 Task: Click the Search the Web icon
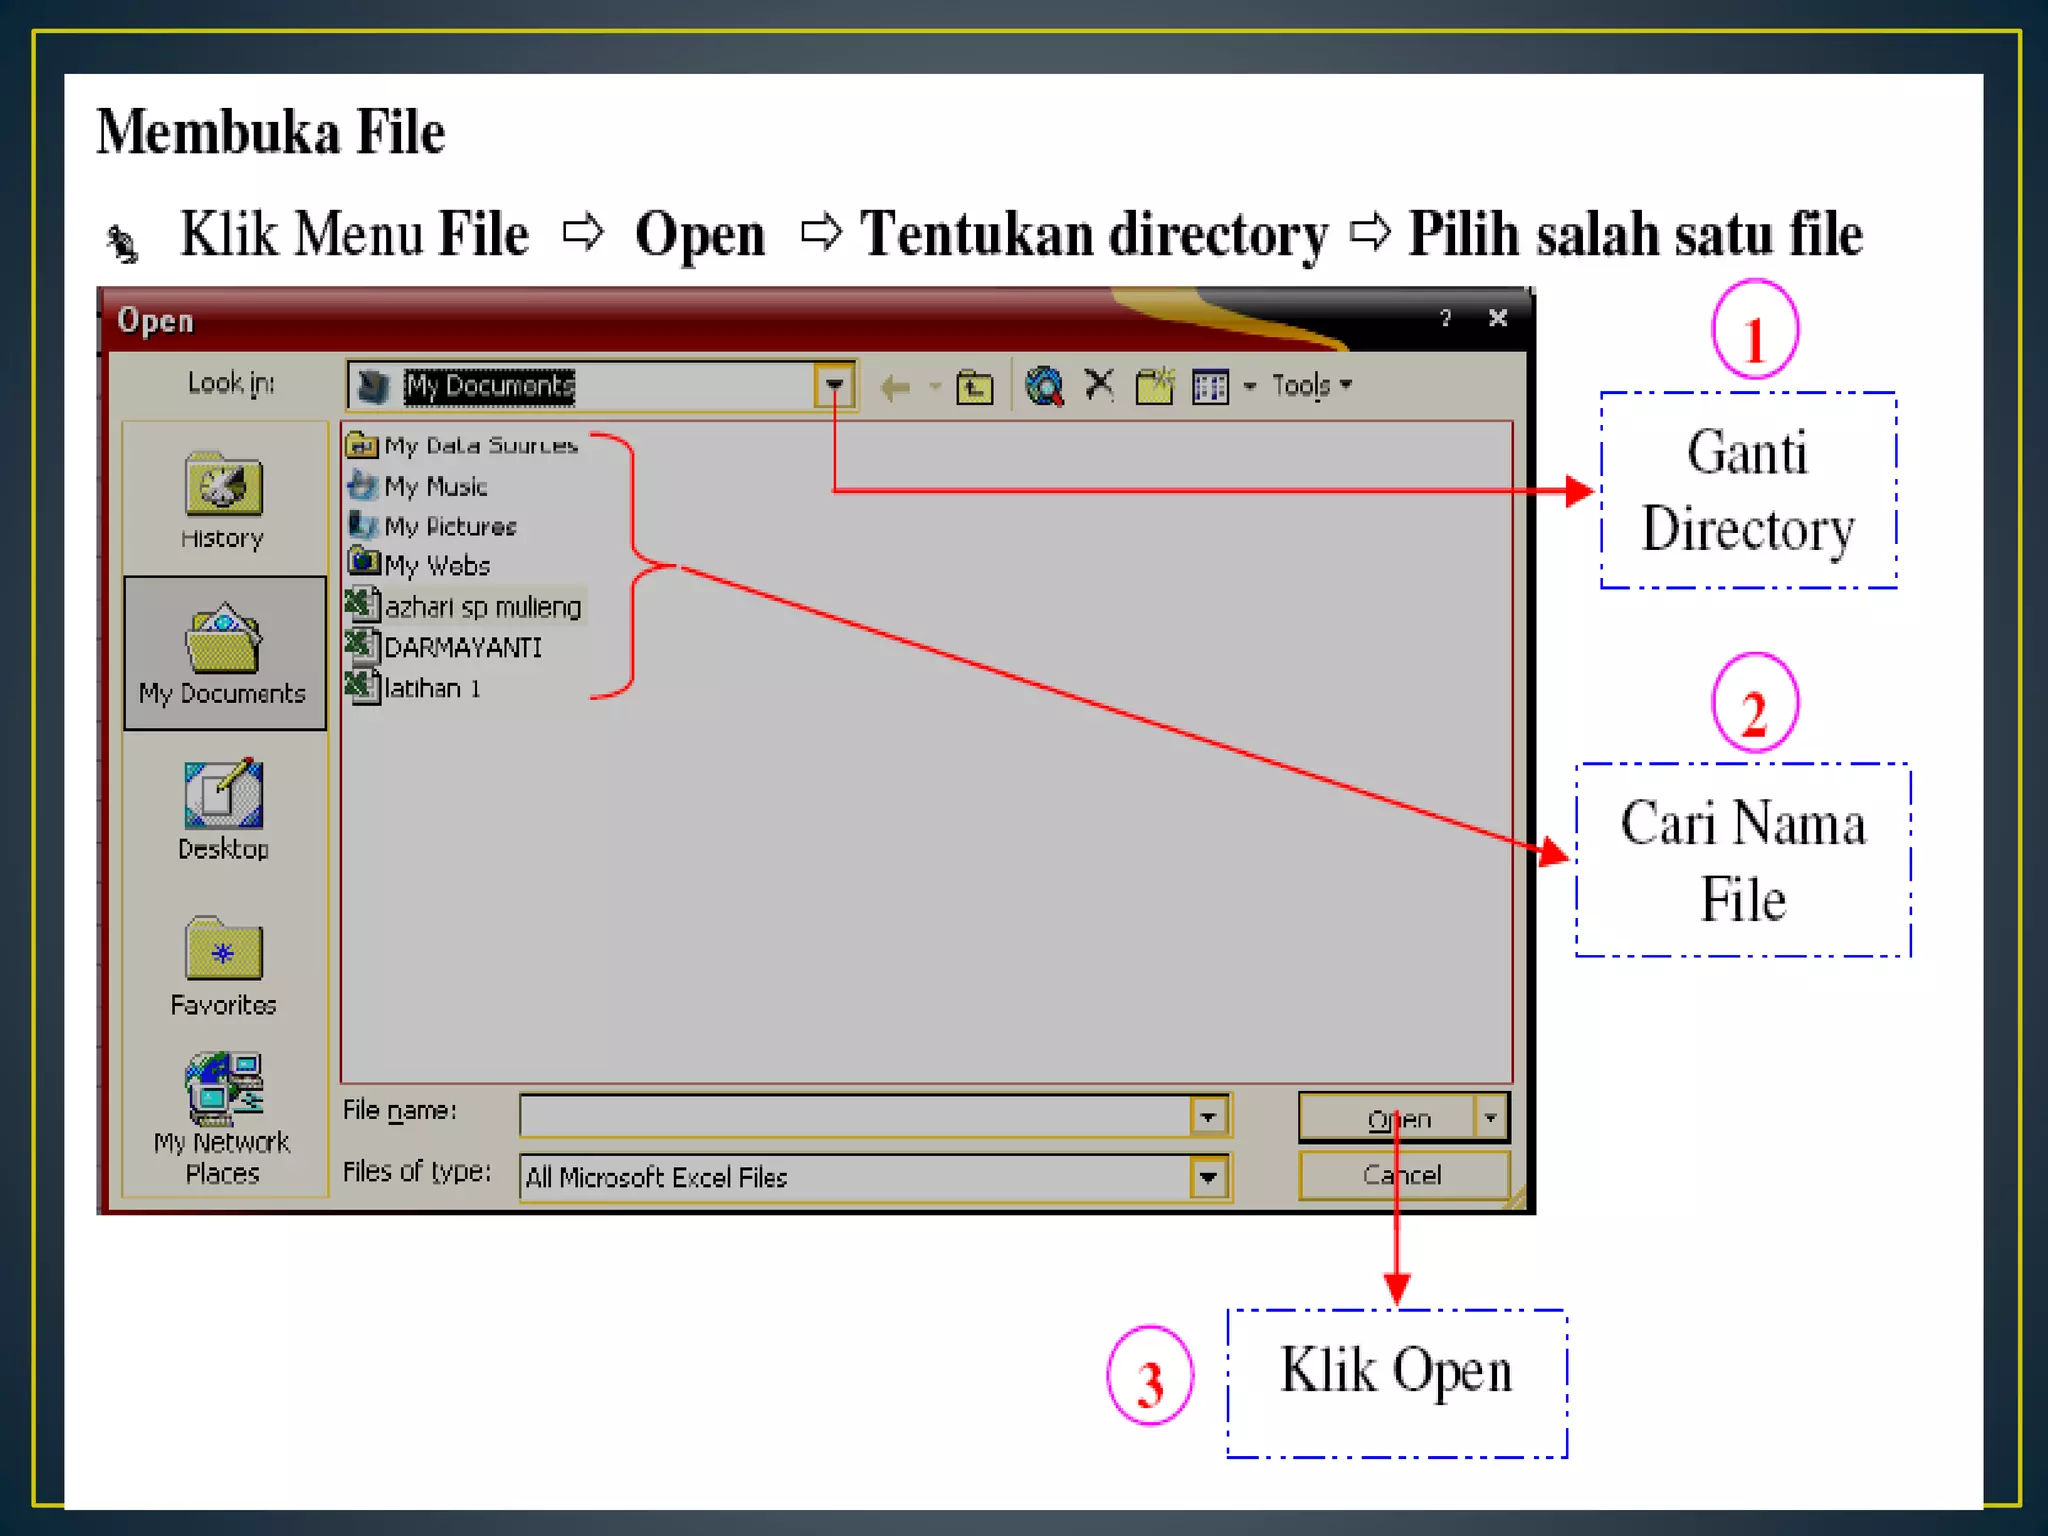click(x=1044, y=386)
